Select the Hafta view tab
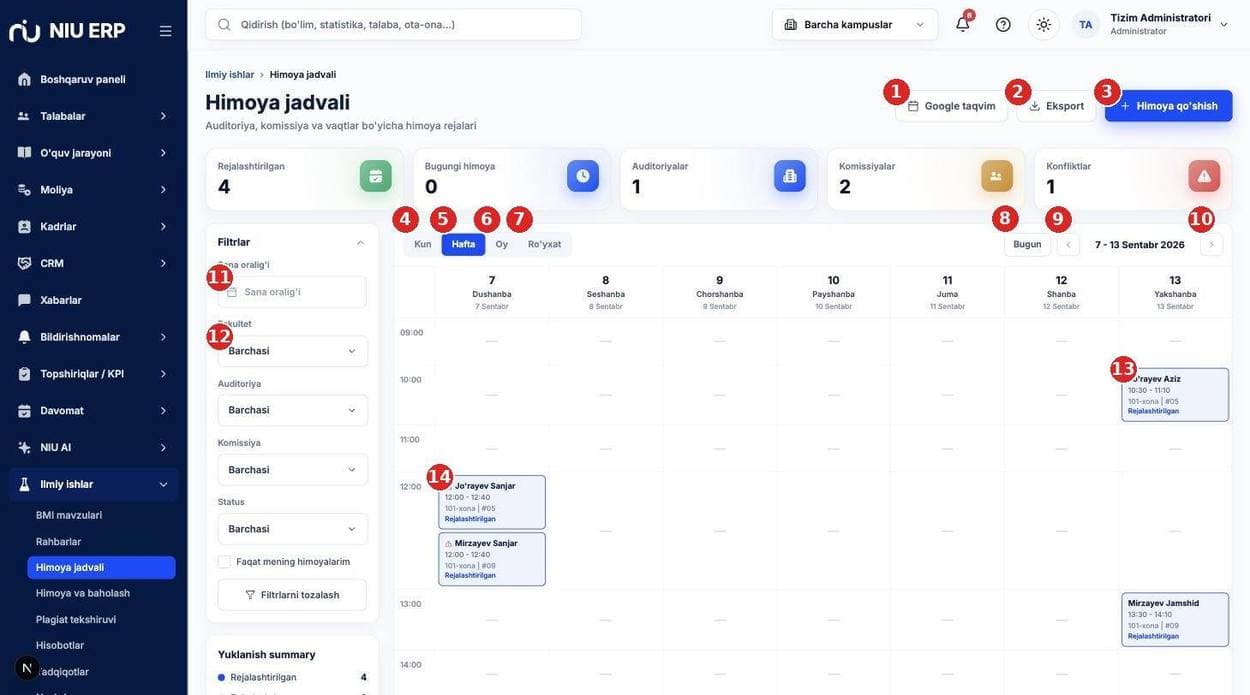The height and width of the screenshot is (695, 1250). [x=463, y=244]
